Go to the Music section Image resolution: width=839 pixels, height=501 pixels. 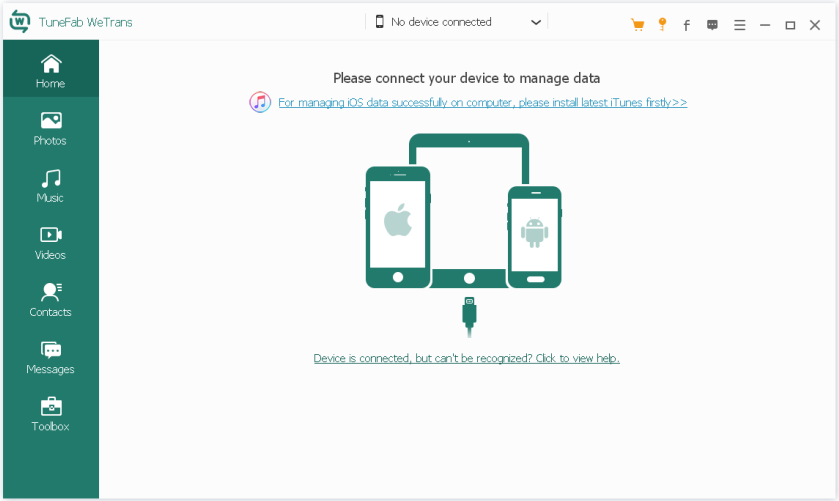coord(50,185)
